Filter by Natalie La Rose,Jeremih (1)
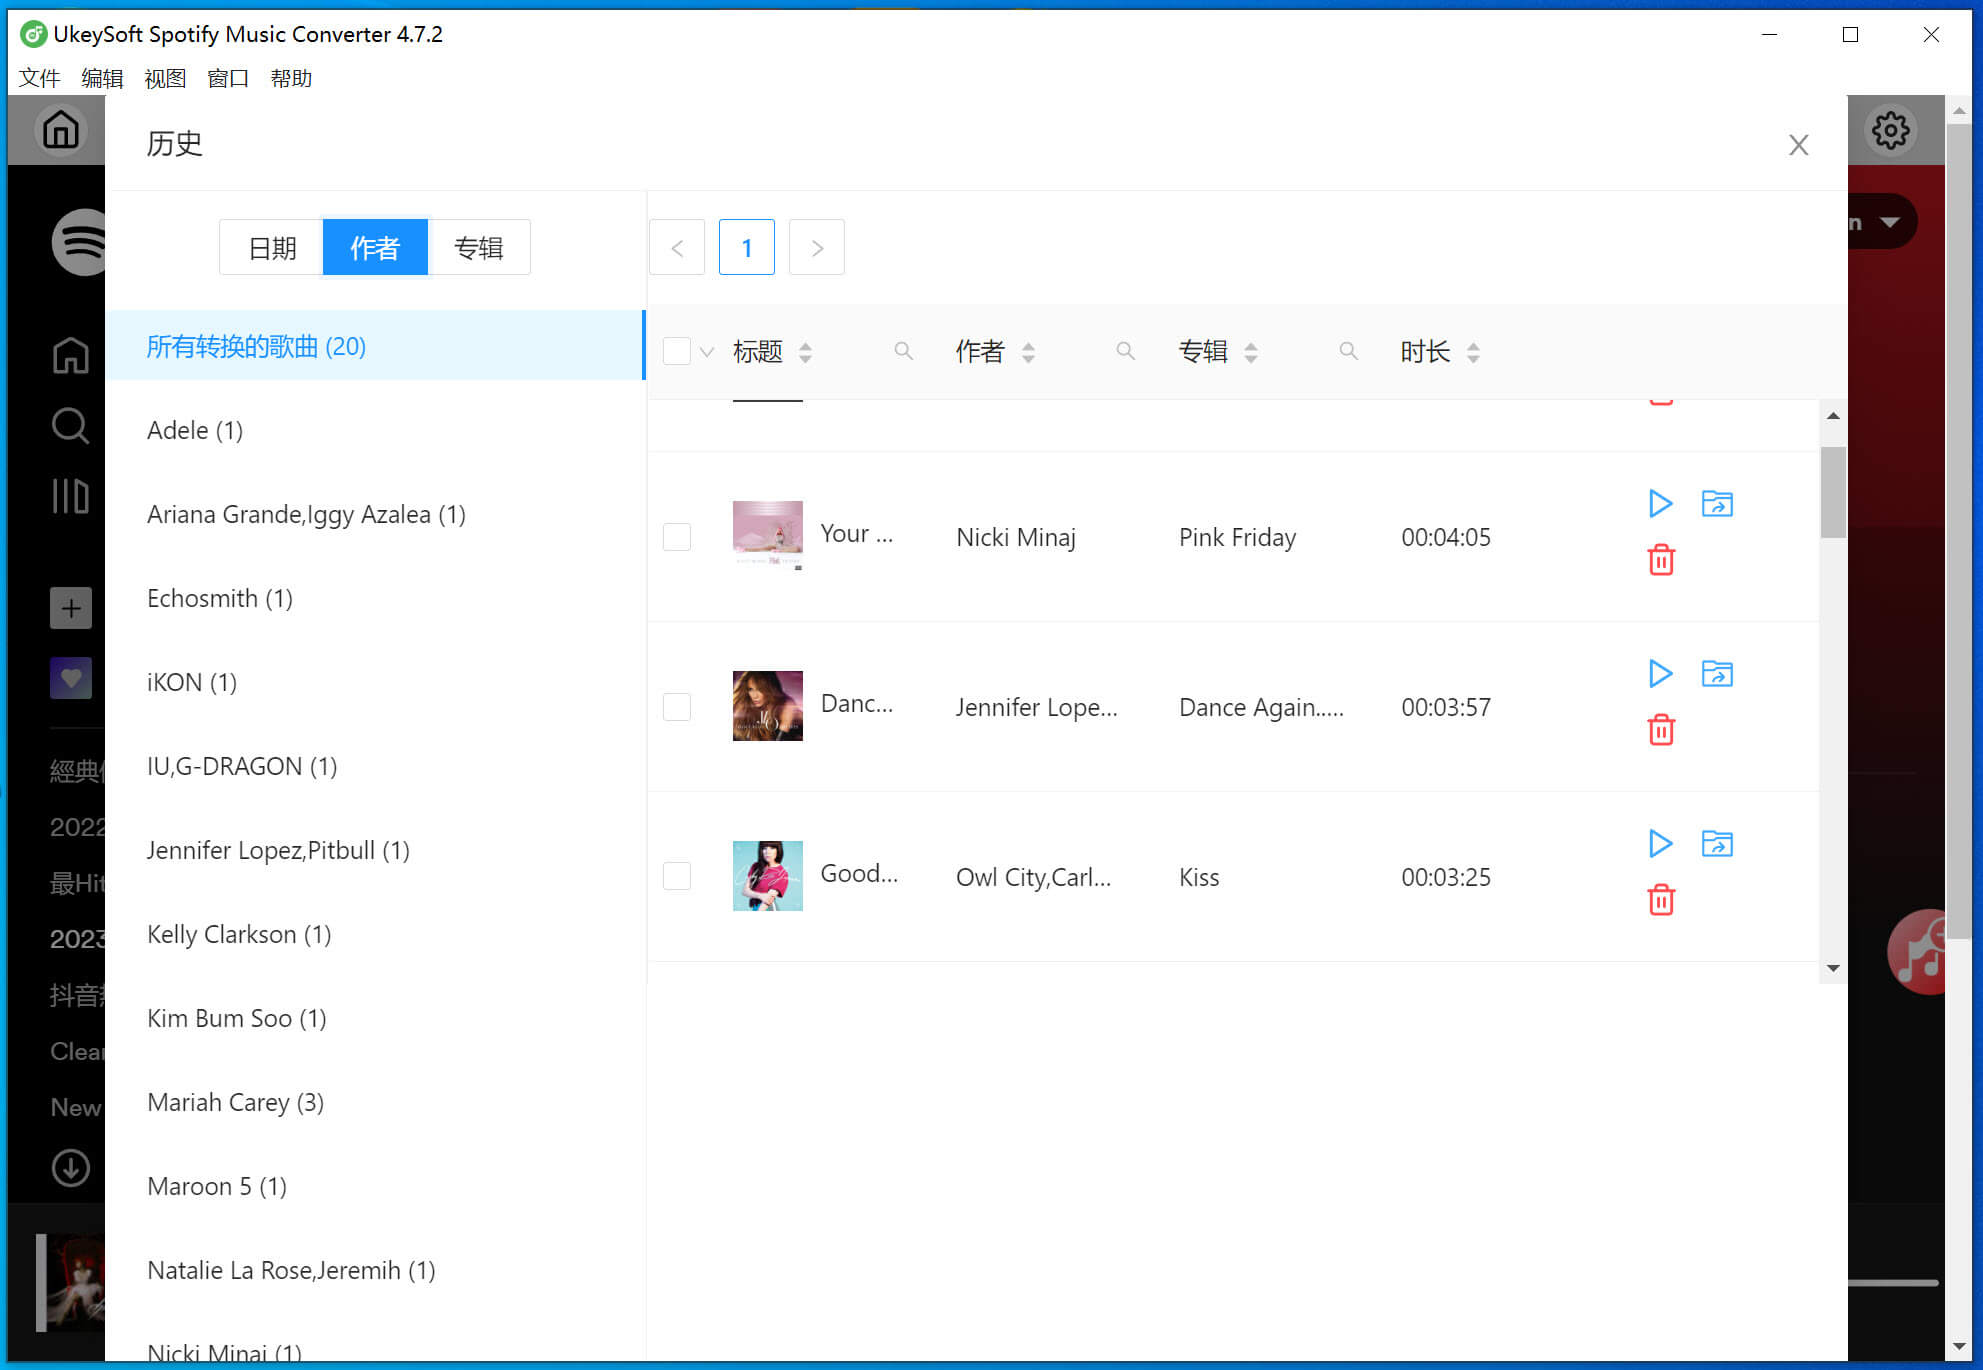 [x=375, y=1270]
